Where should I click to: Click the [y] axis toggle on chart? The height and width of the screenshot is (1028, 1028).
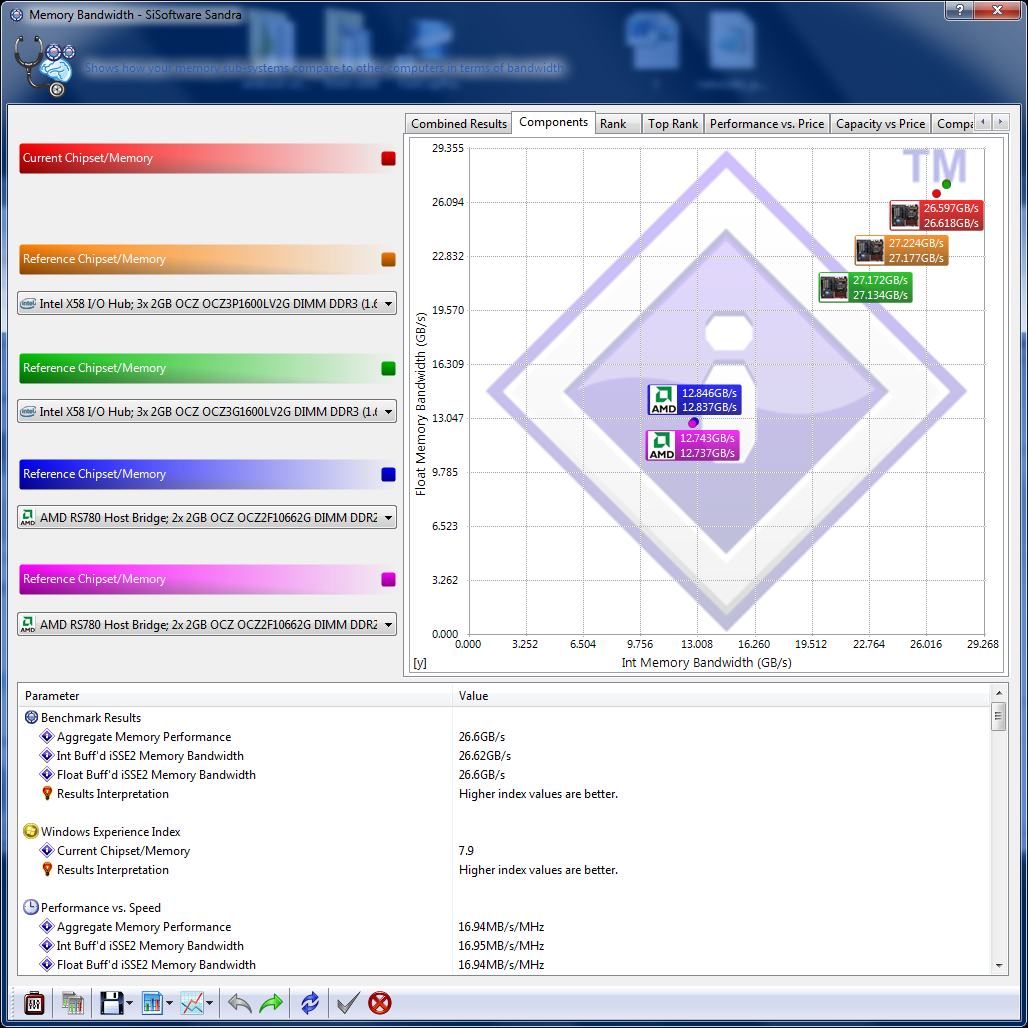(x=420, y=663)
